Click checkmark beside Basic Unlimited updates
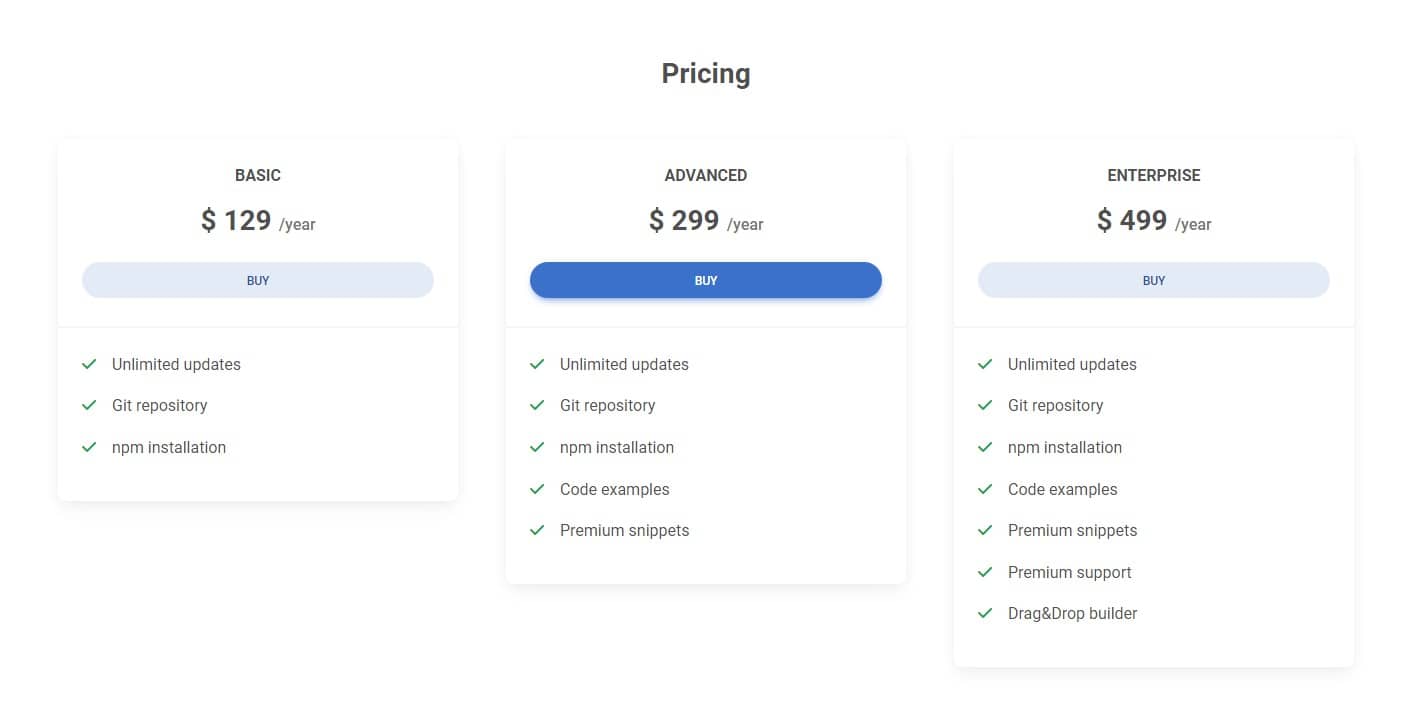 click(x=89, y=364)
